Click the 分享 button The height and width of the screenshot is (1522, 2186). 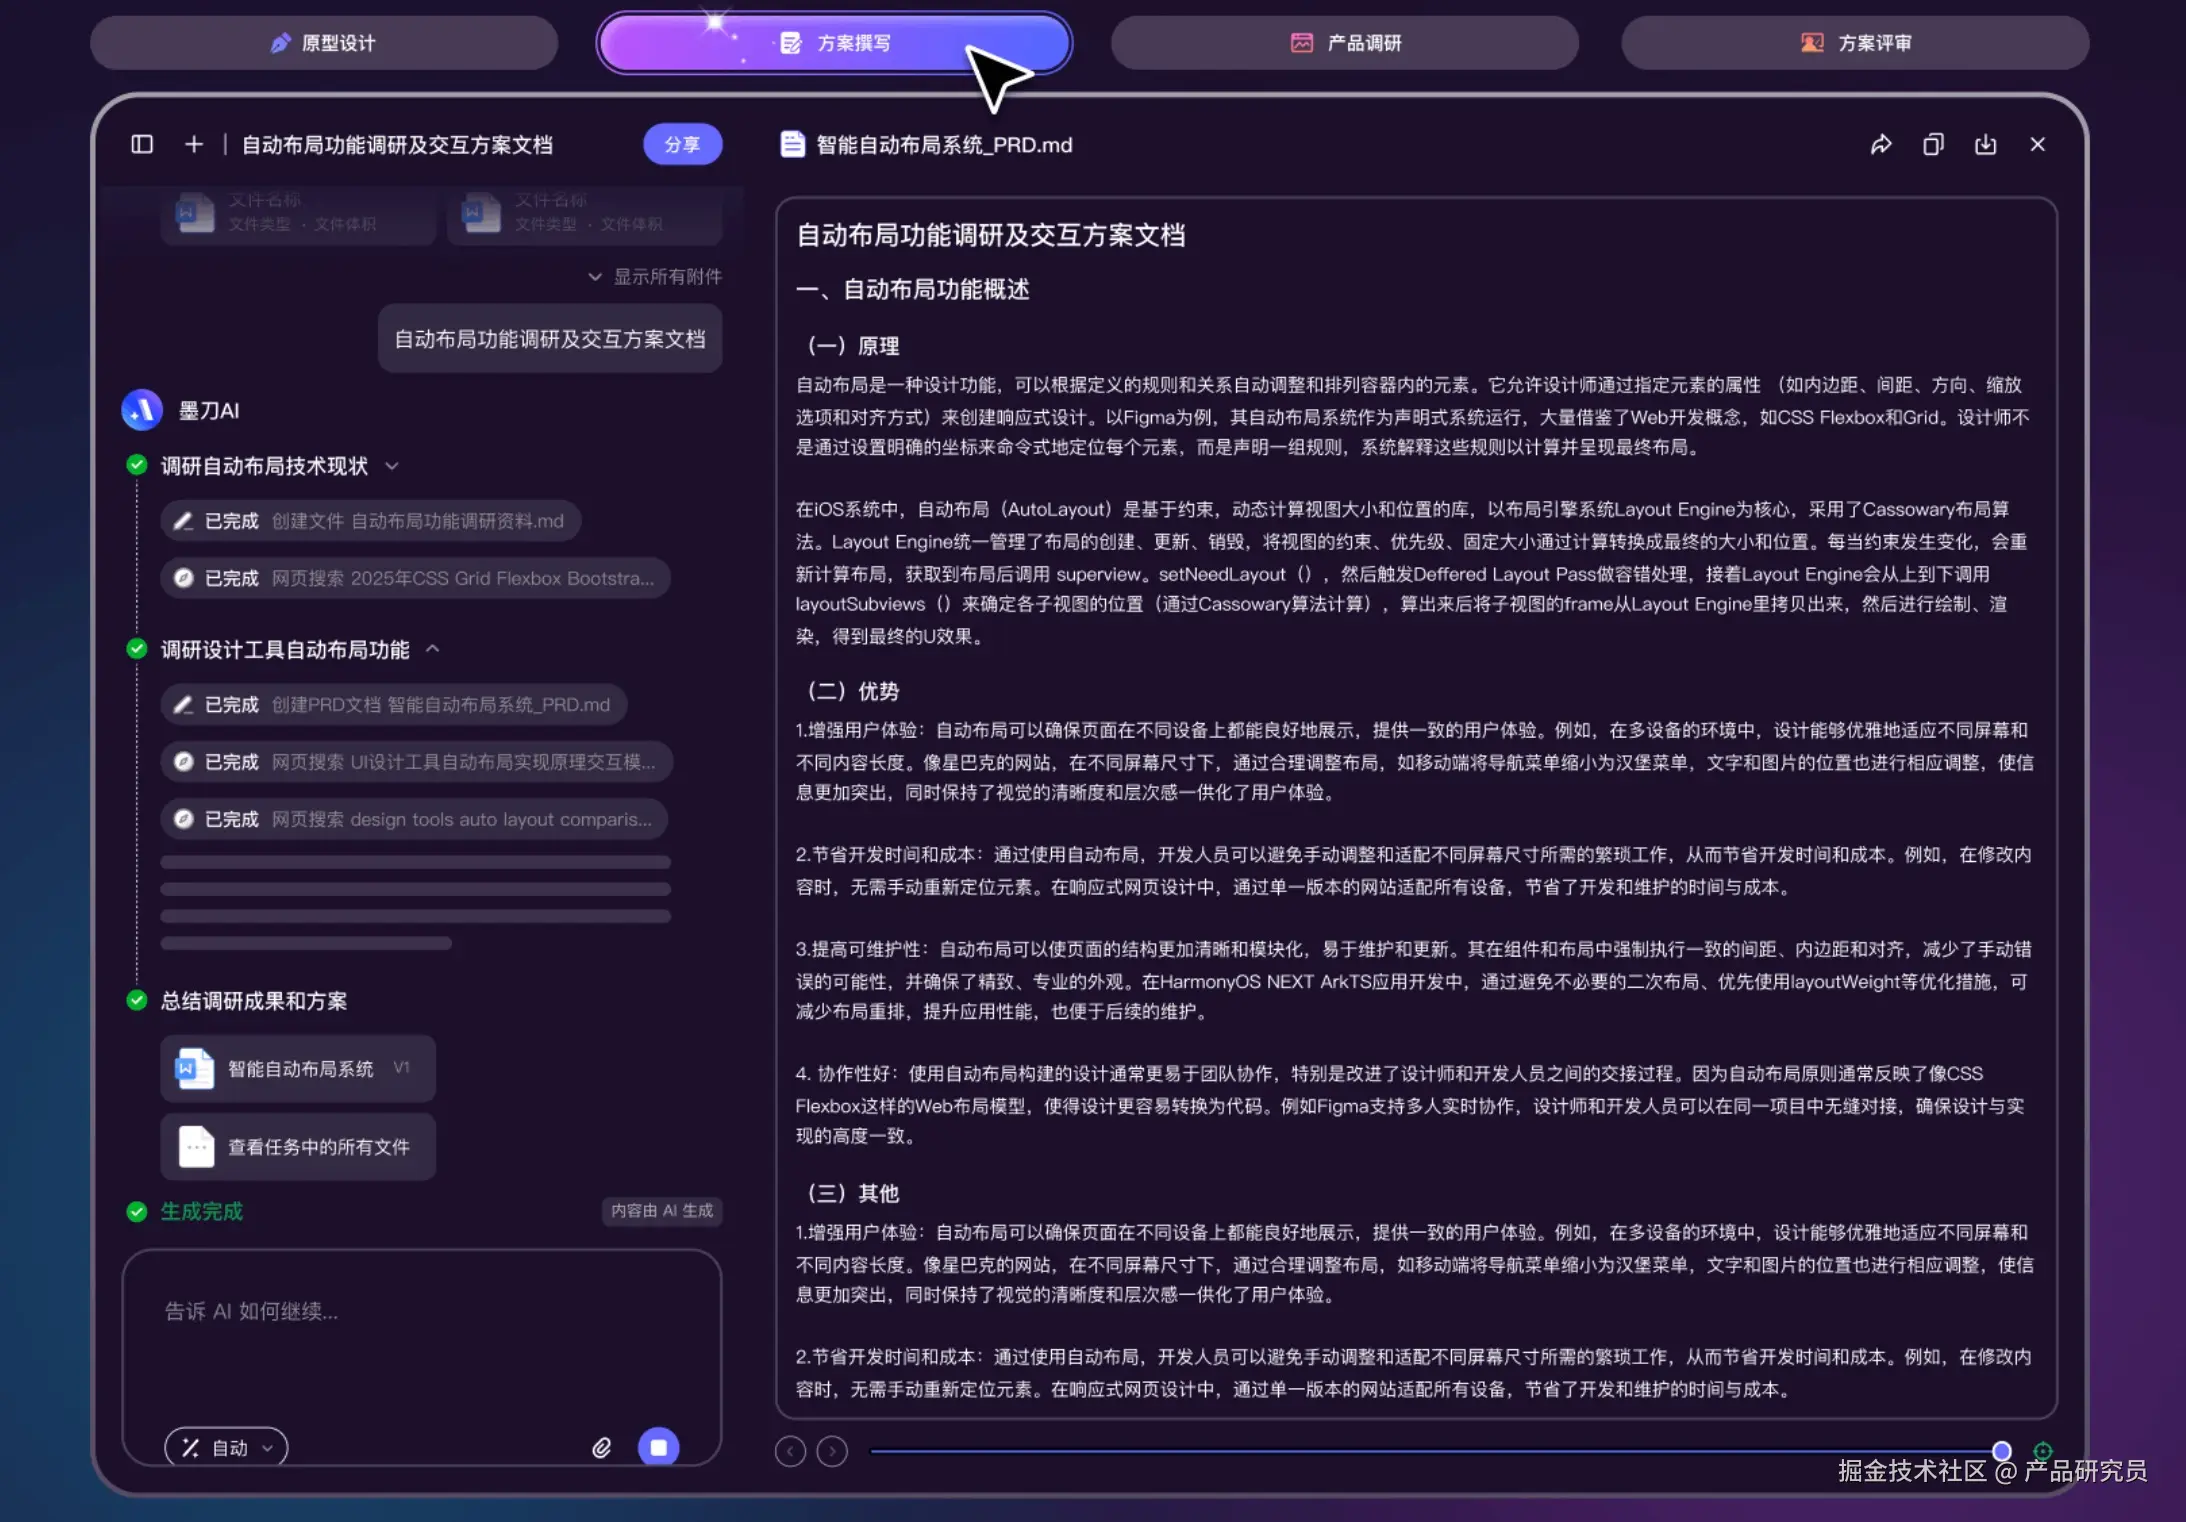682,145
